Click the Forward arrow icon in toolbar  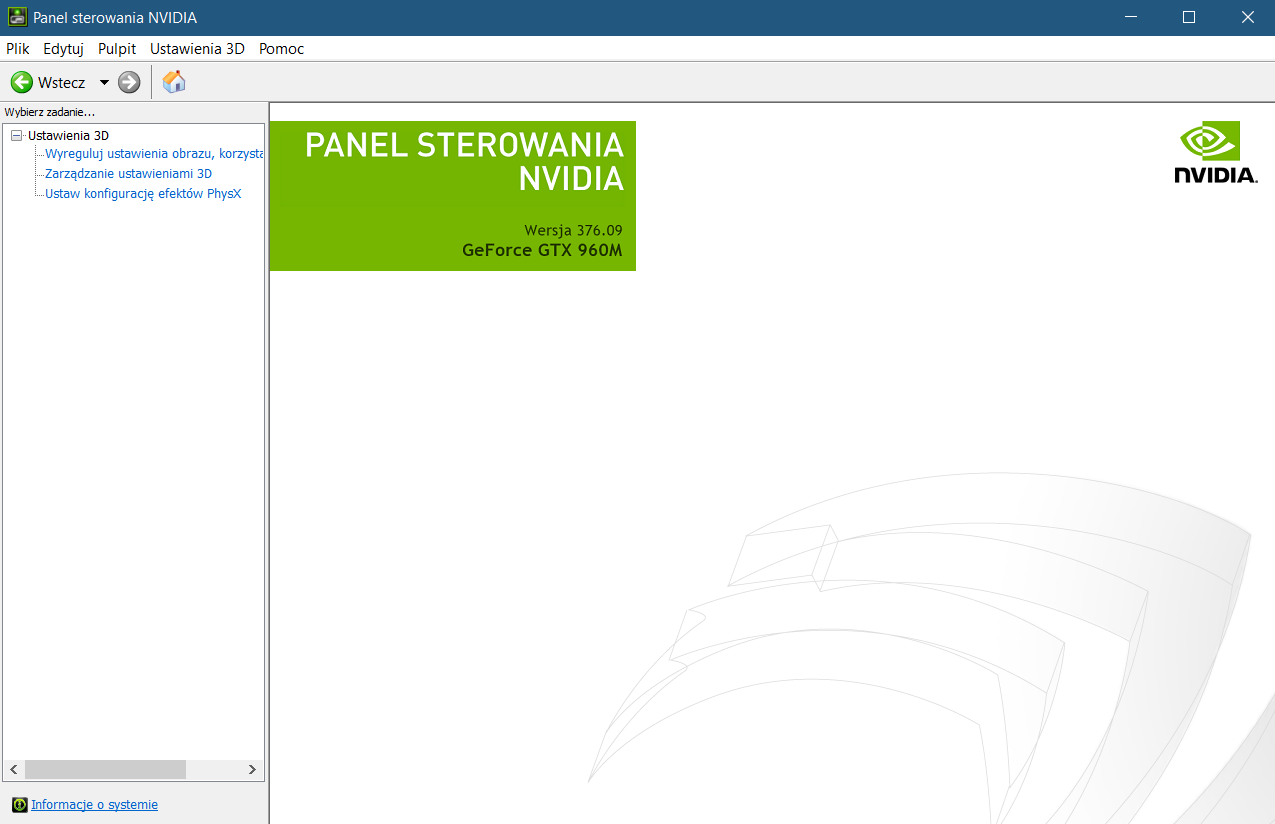click(x=129, y=82)
